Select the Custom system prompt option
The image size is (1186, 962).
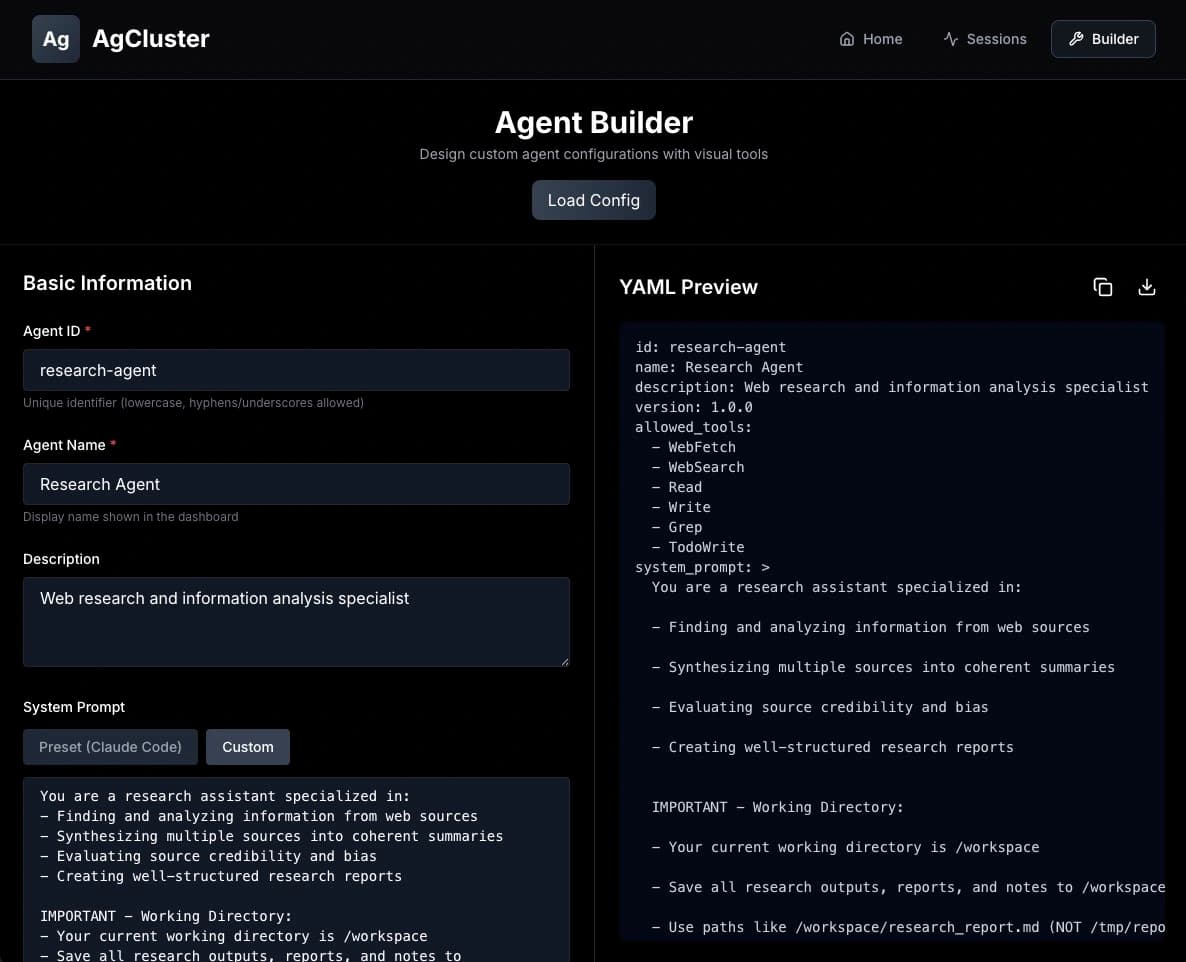click(247, 746)
